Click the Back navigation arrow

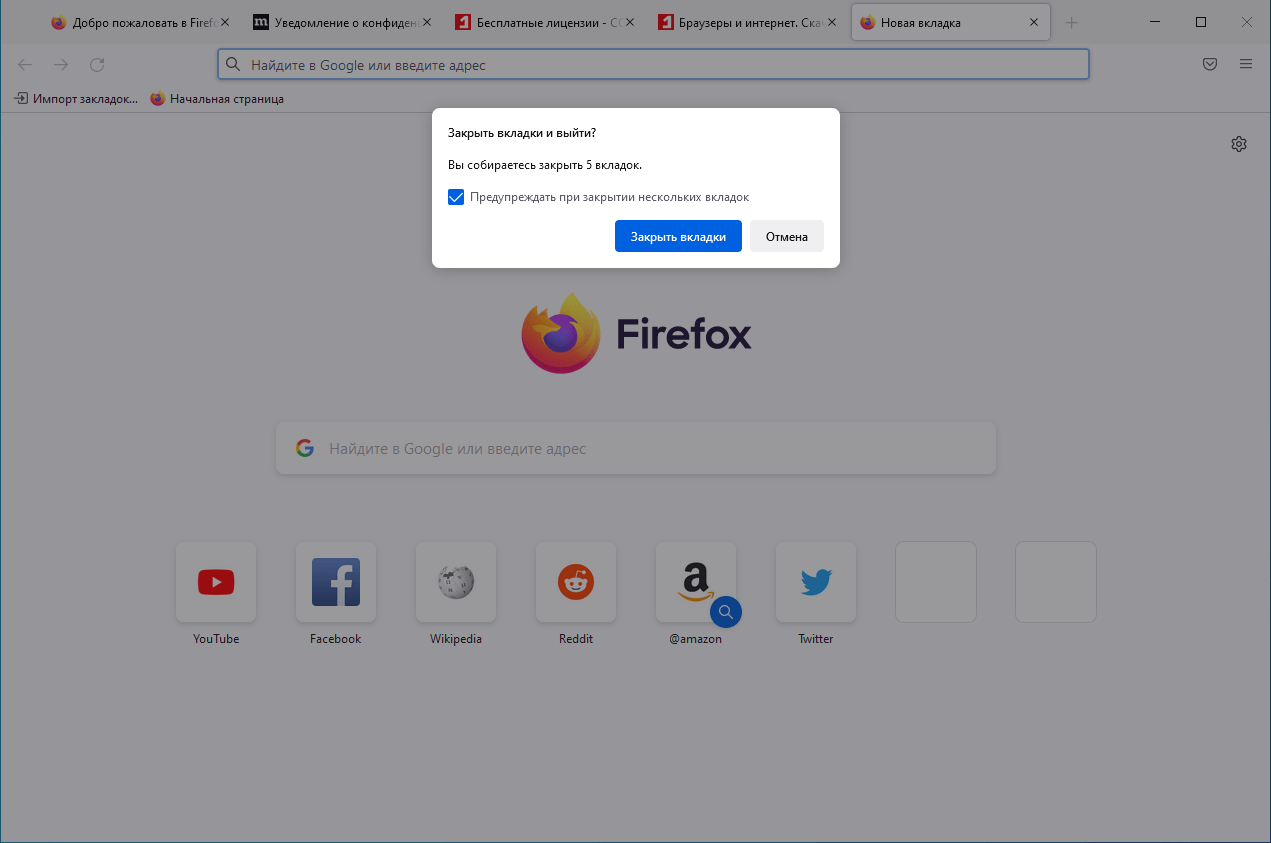(x=25, y=65)
